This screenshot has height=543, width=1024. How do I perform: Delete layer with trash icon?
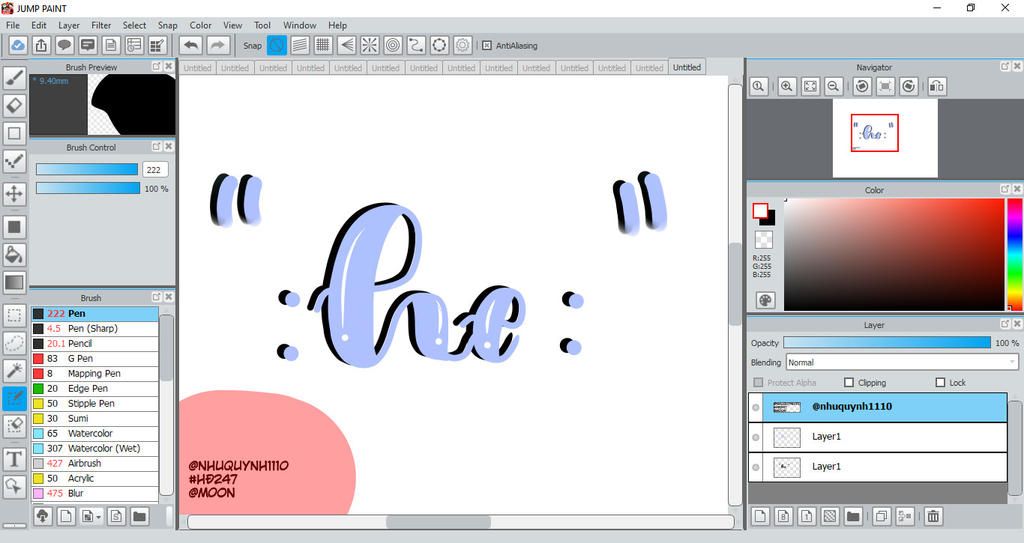(x=933, y=516)
